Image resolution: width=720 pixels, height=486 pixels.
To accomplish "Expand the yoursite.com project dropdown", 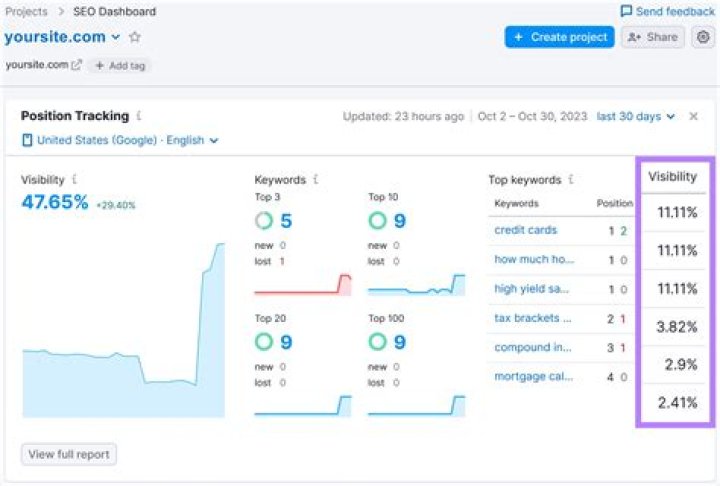I will [116, 37].
